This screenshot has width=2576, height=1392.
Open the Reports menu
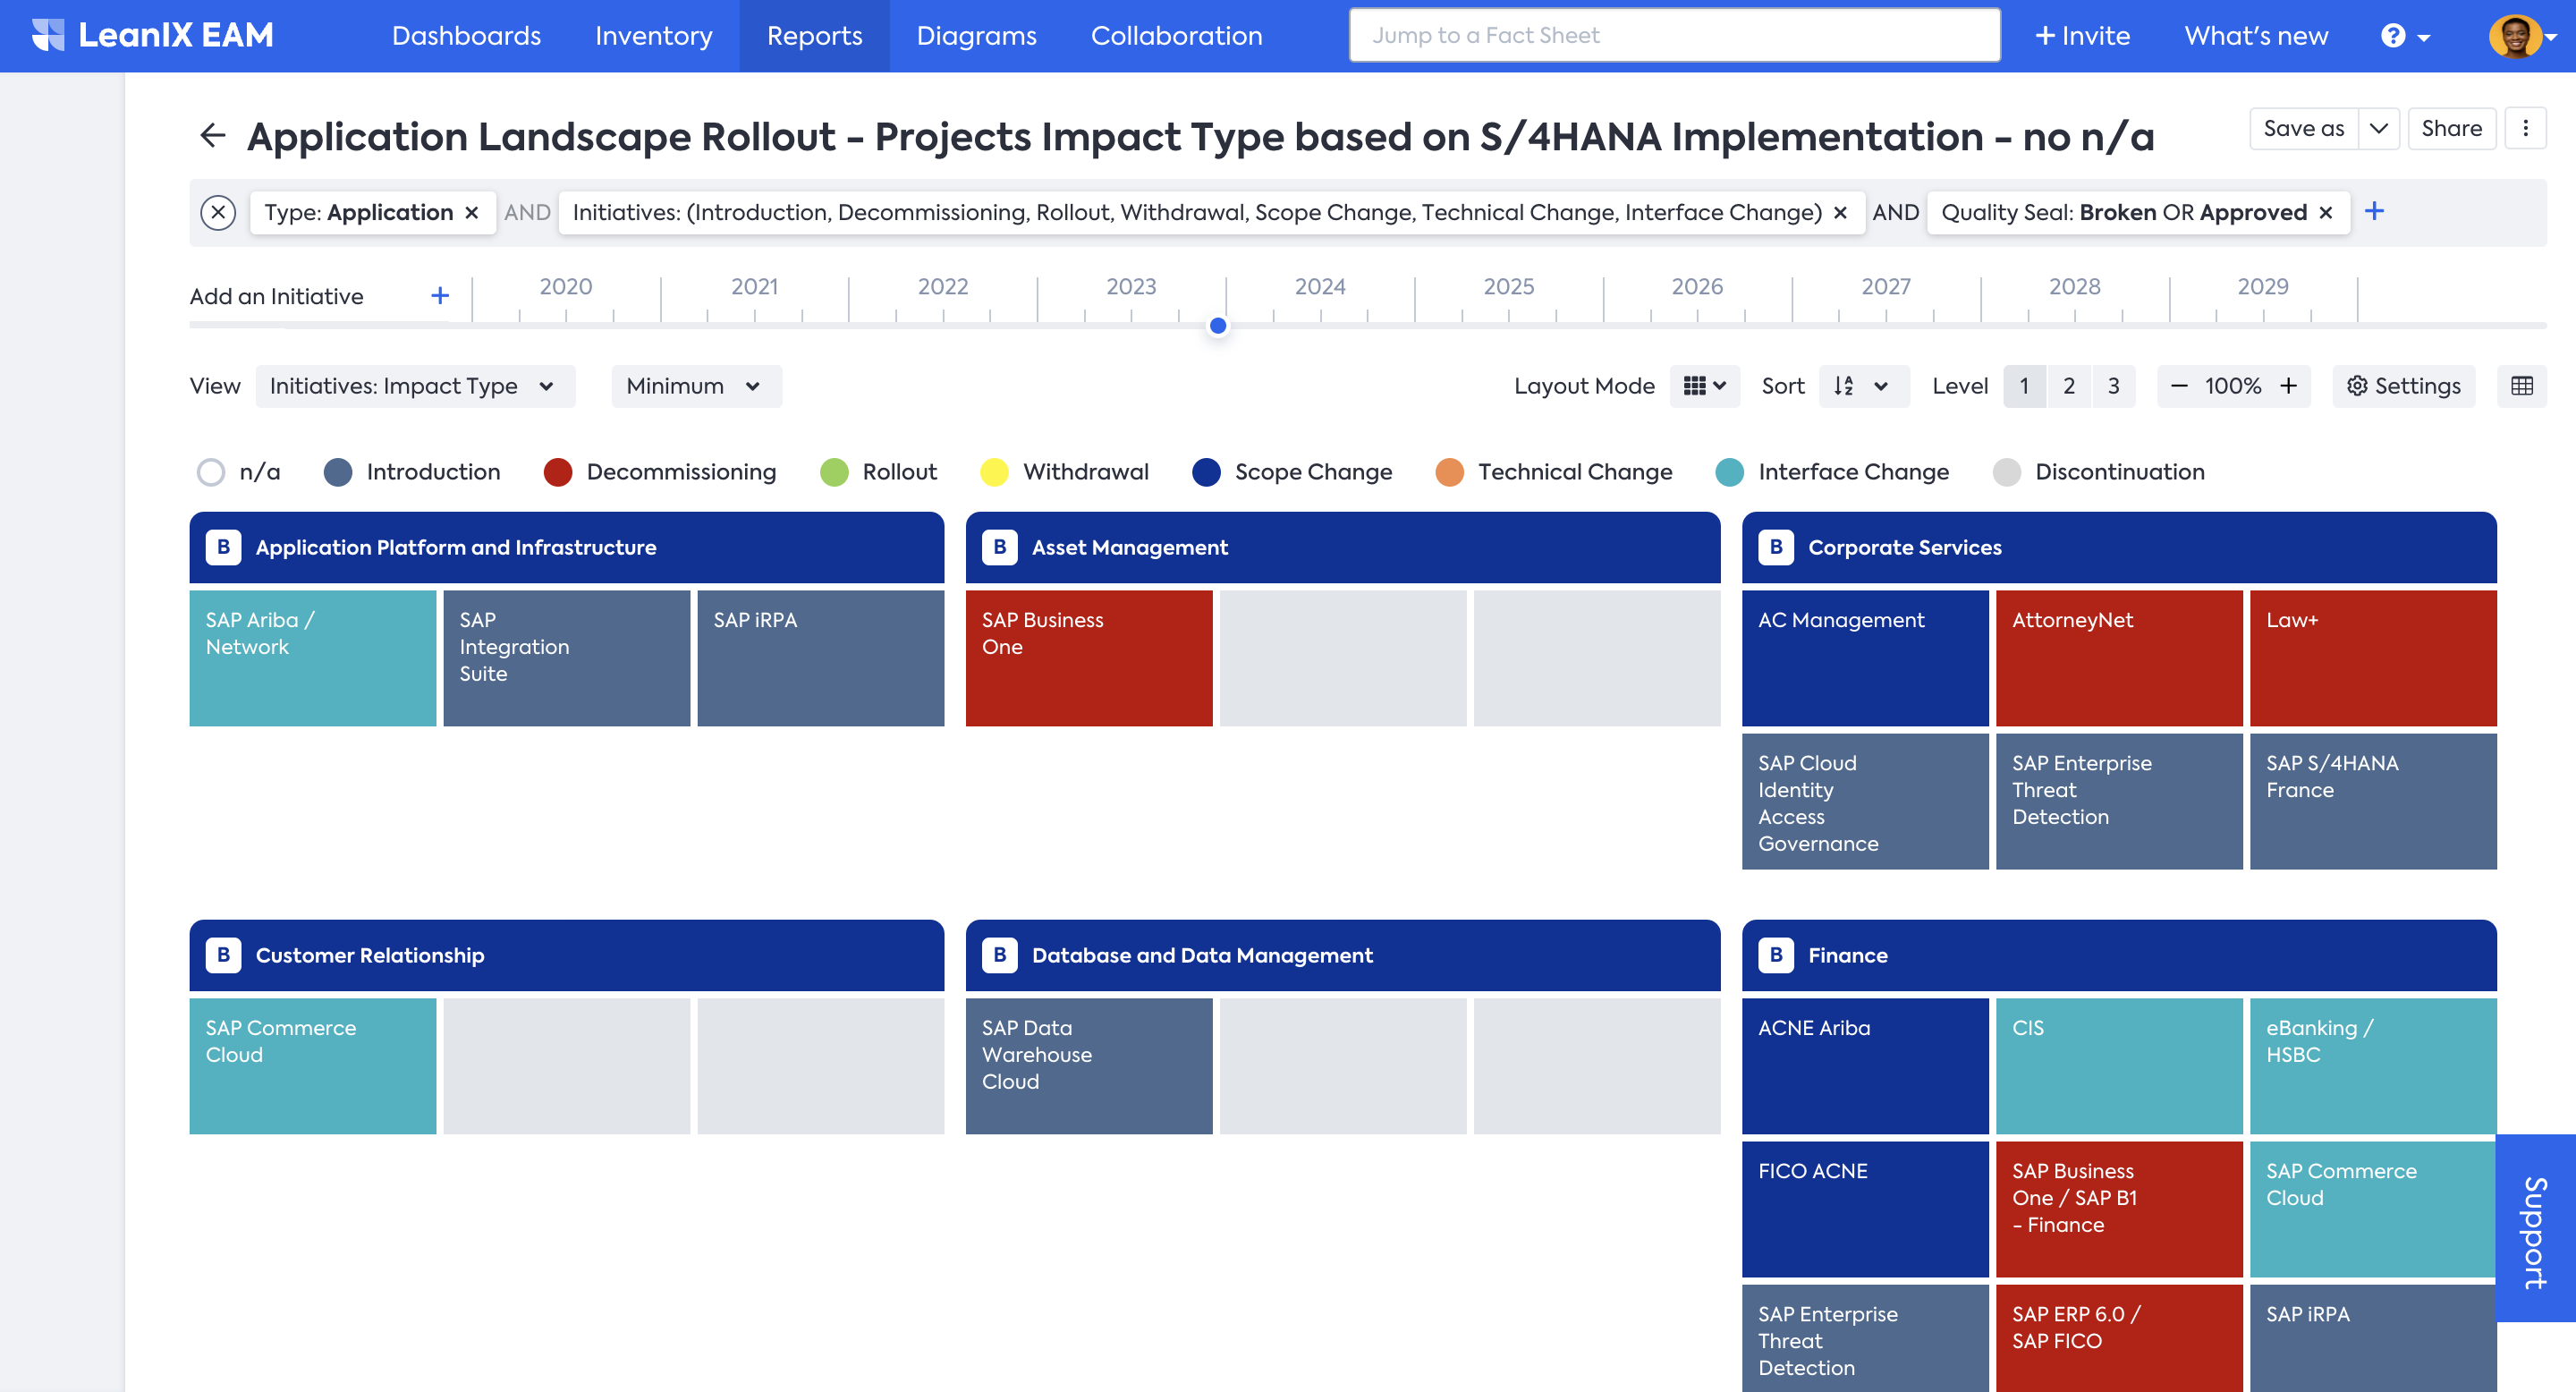pos(814,36)
